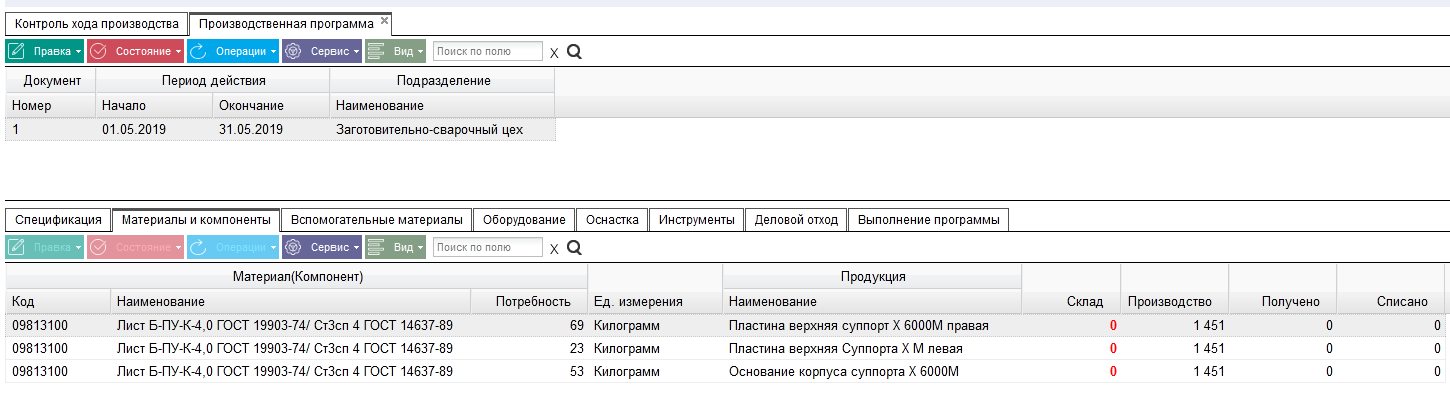This screenshot has height=398, width=1450.
Task: Click lower panel search magnifier icon
Action: pyautogui.click(x=574, y=247)
